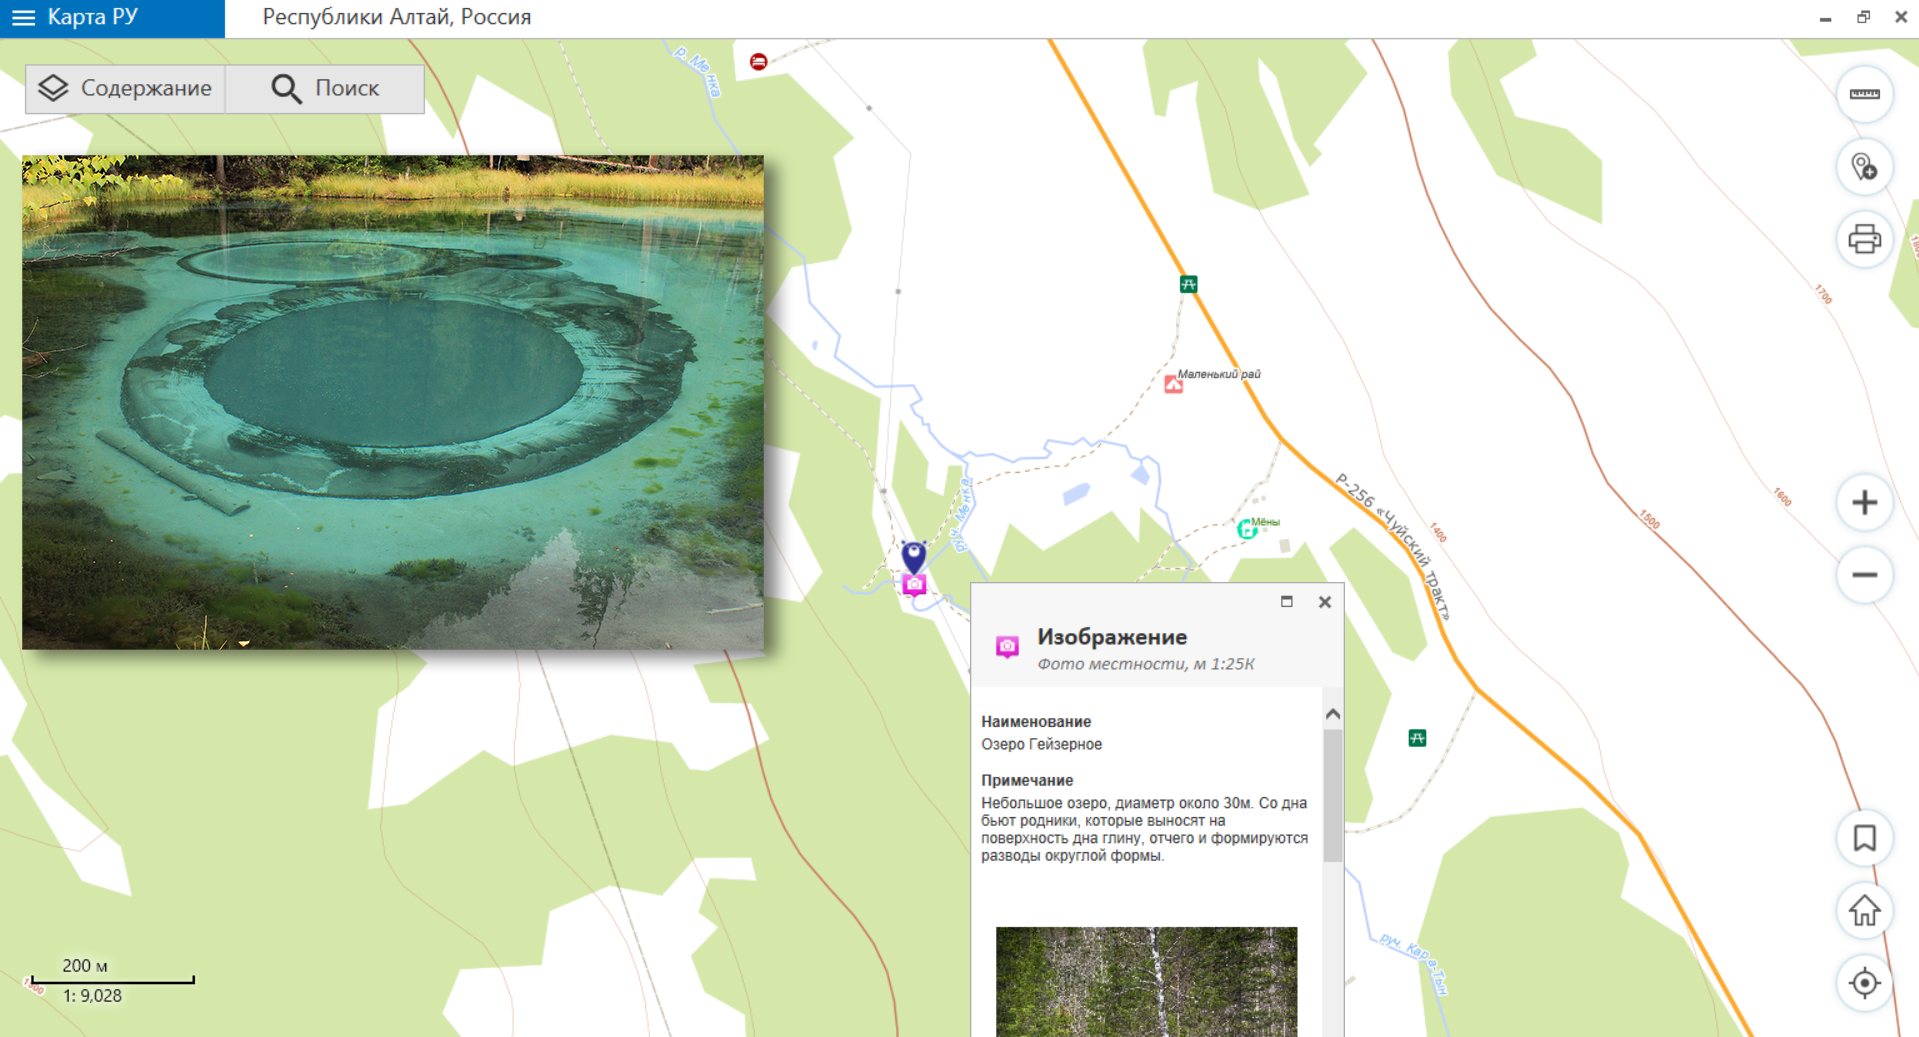This screenshot has width=1919, height=1037.
Task: Return to the home map extent
Action: point(1864,911)
